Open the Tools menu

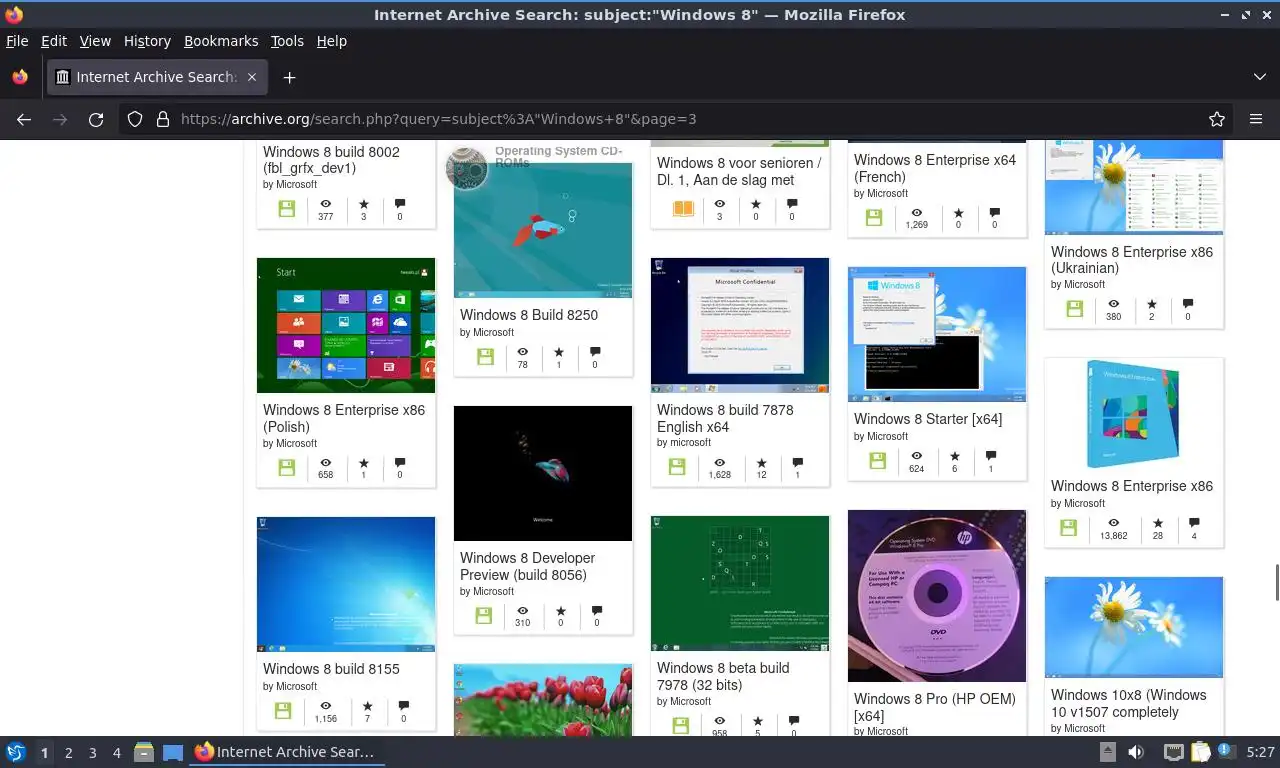click(x=287, y=41)
